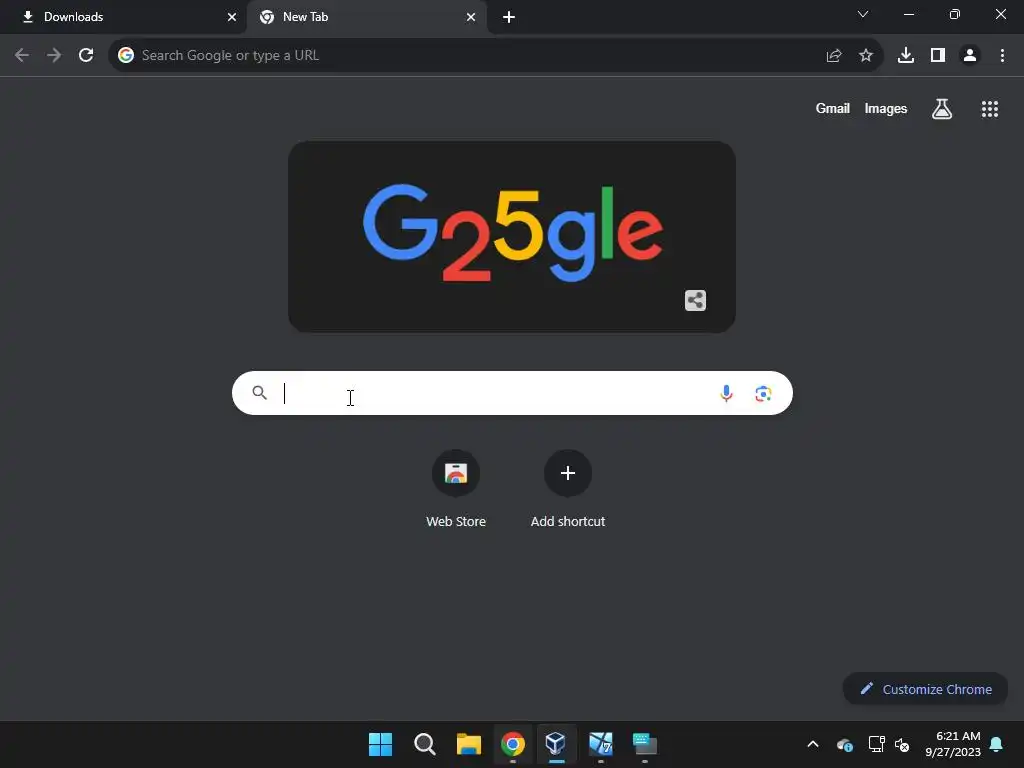Screen dimensions: 1024x768
Task: Click the Add shortcut plus button
Action: pyautogui.click(x=568, y=473)
